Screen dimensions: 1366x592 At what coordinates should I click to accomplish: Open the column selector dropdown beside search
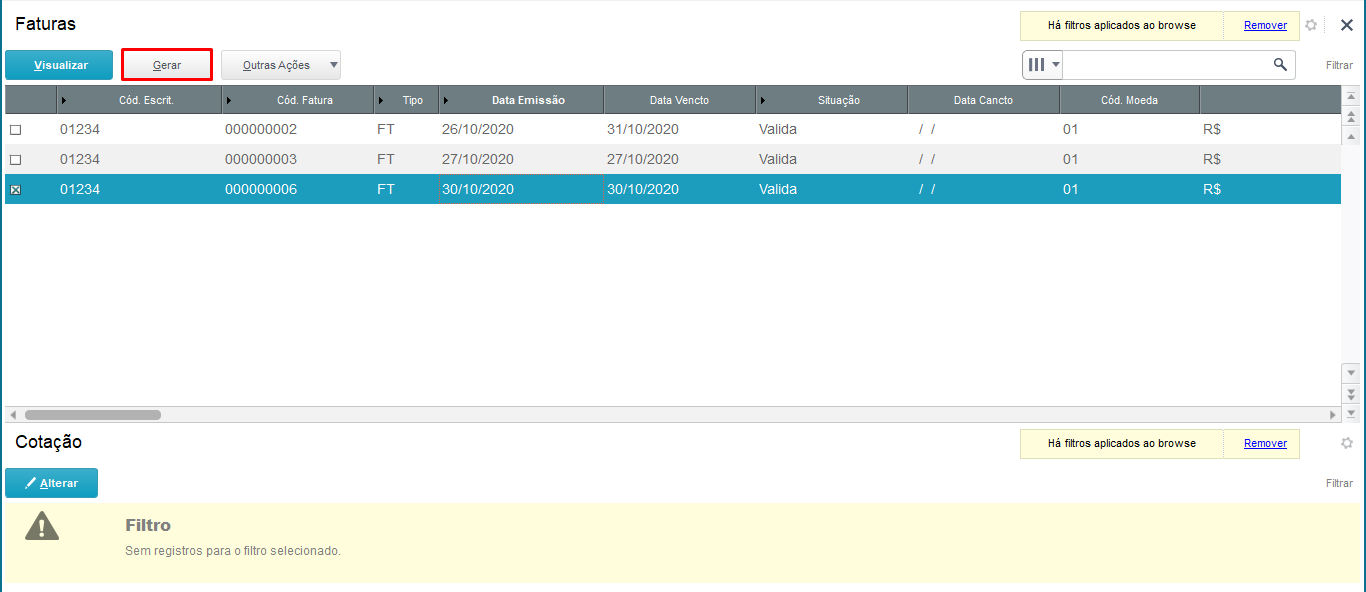[1043, 65]
